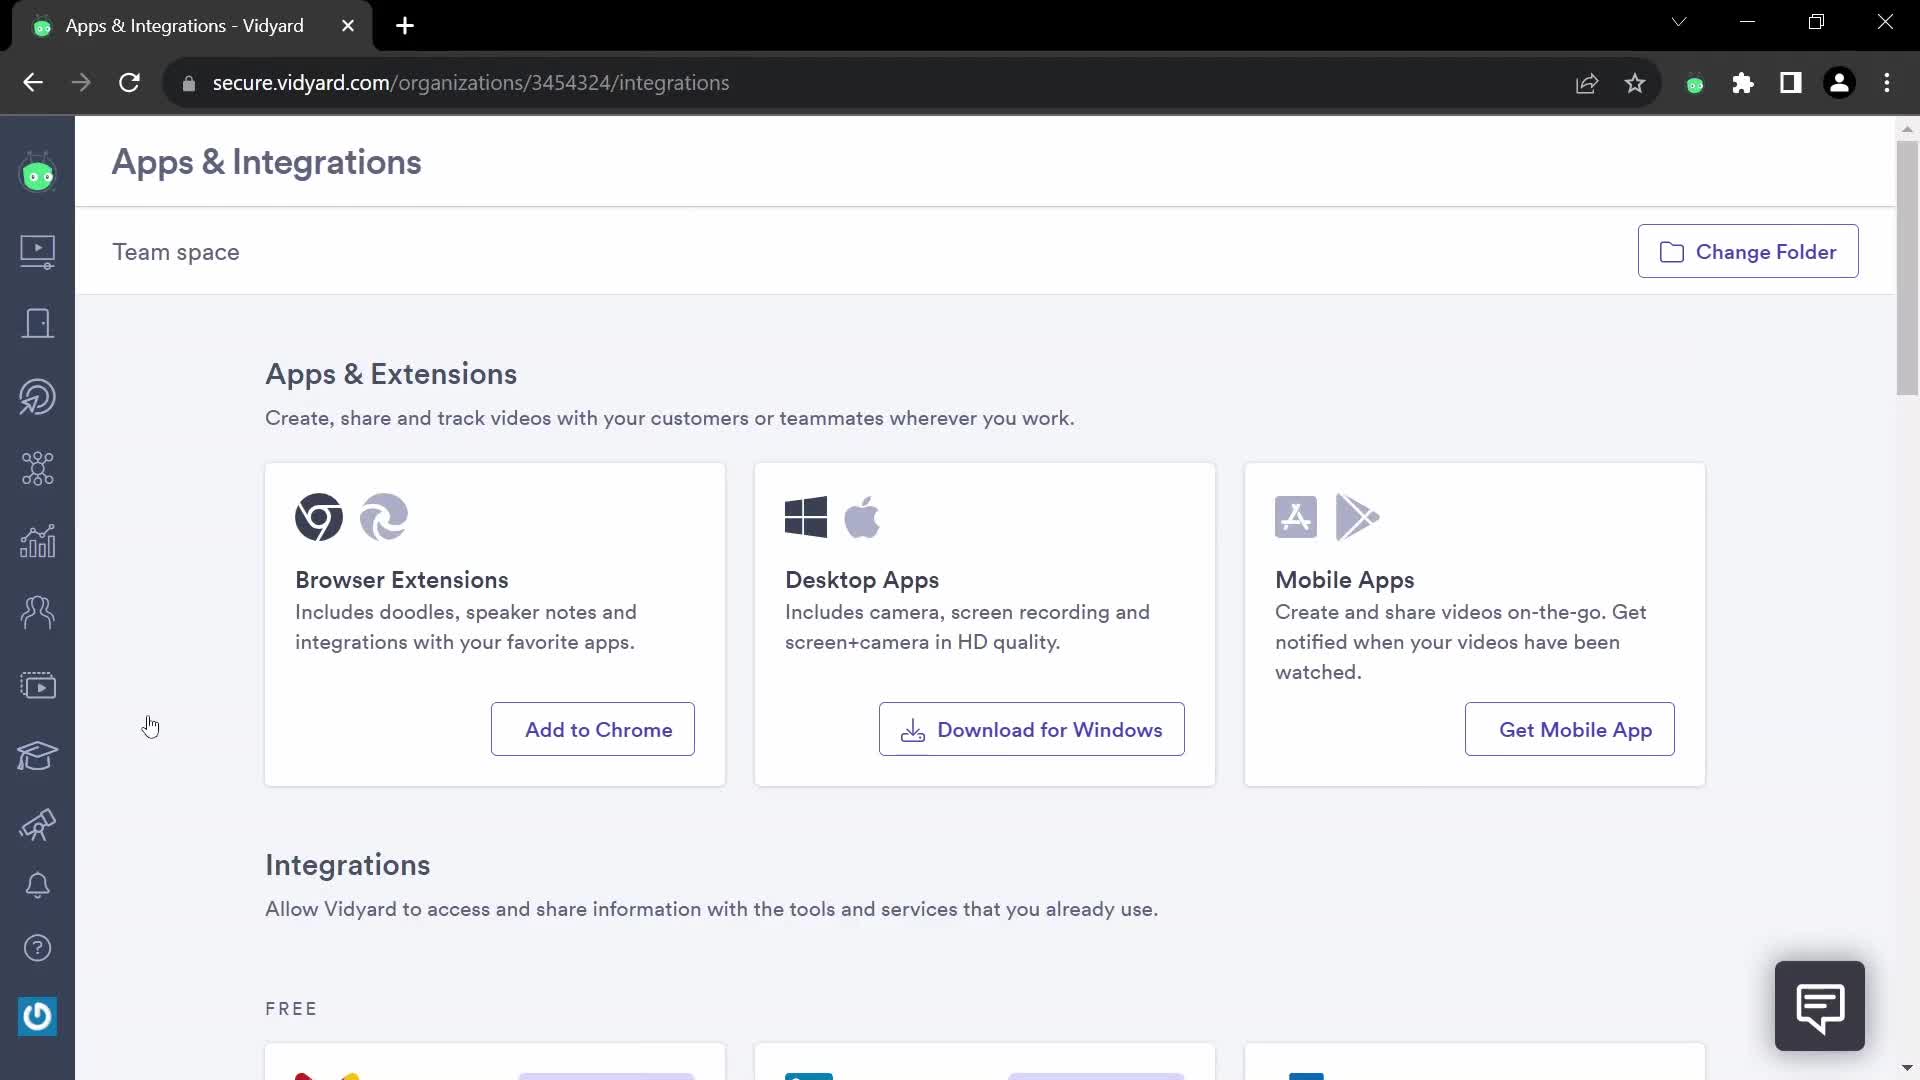Click the Mobile Apps heading
This screenshot has width=1920, height=1080.
click(1344, 580)
